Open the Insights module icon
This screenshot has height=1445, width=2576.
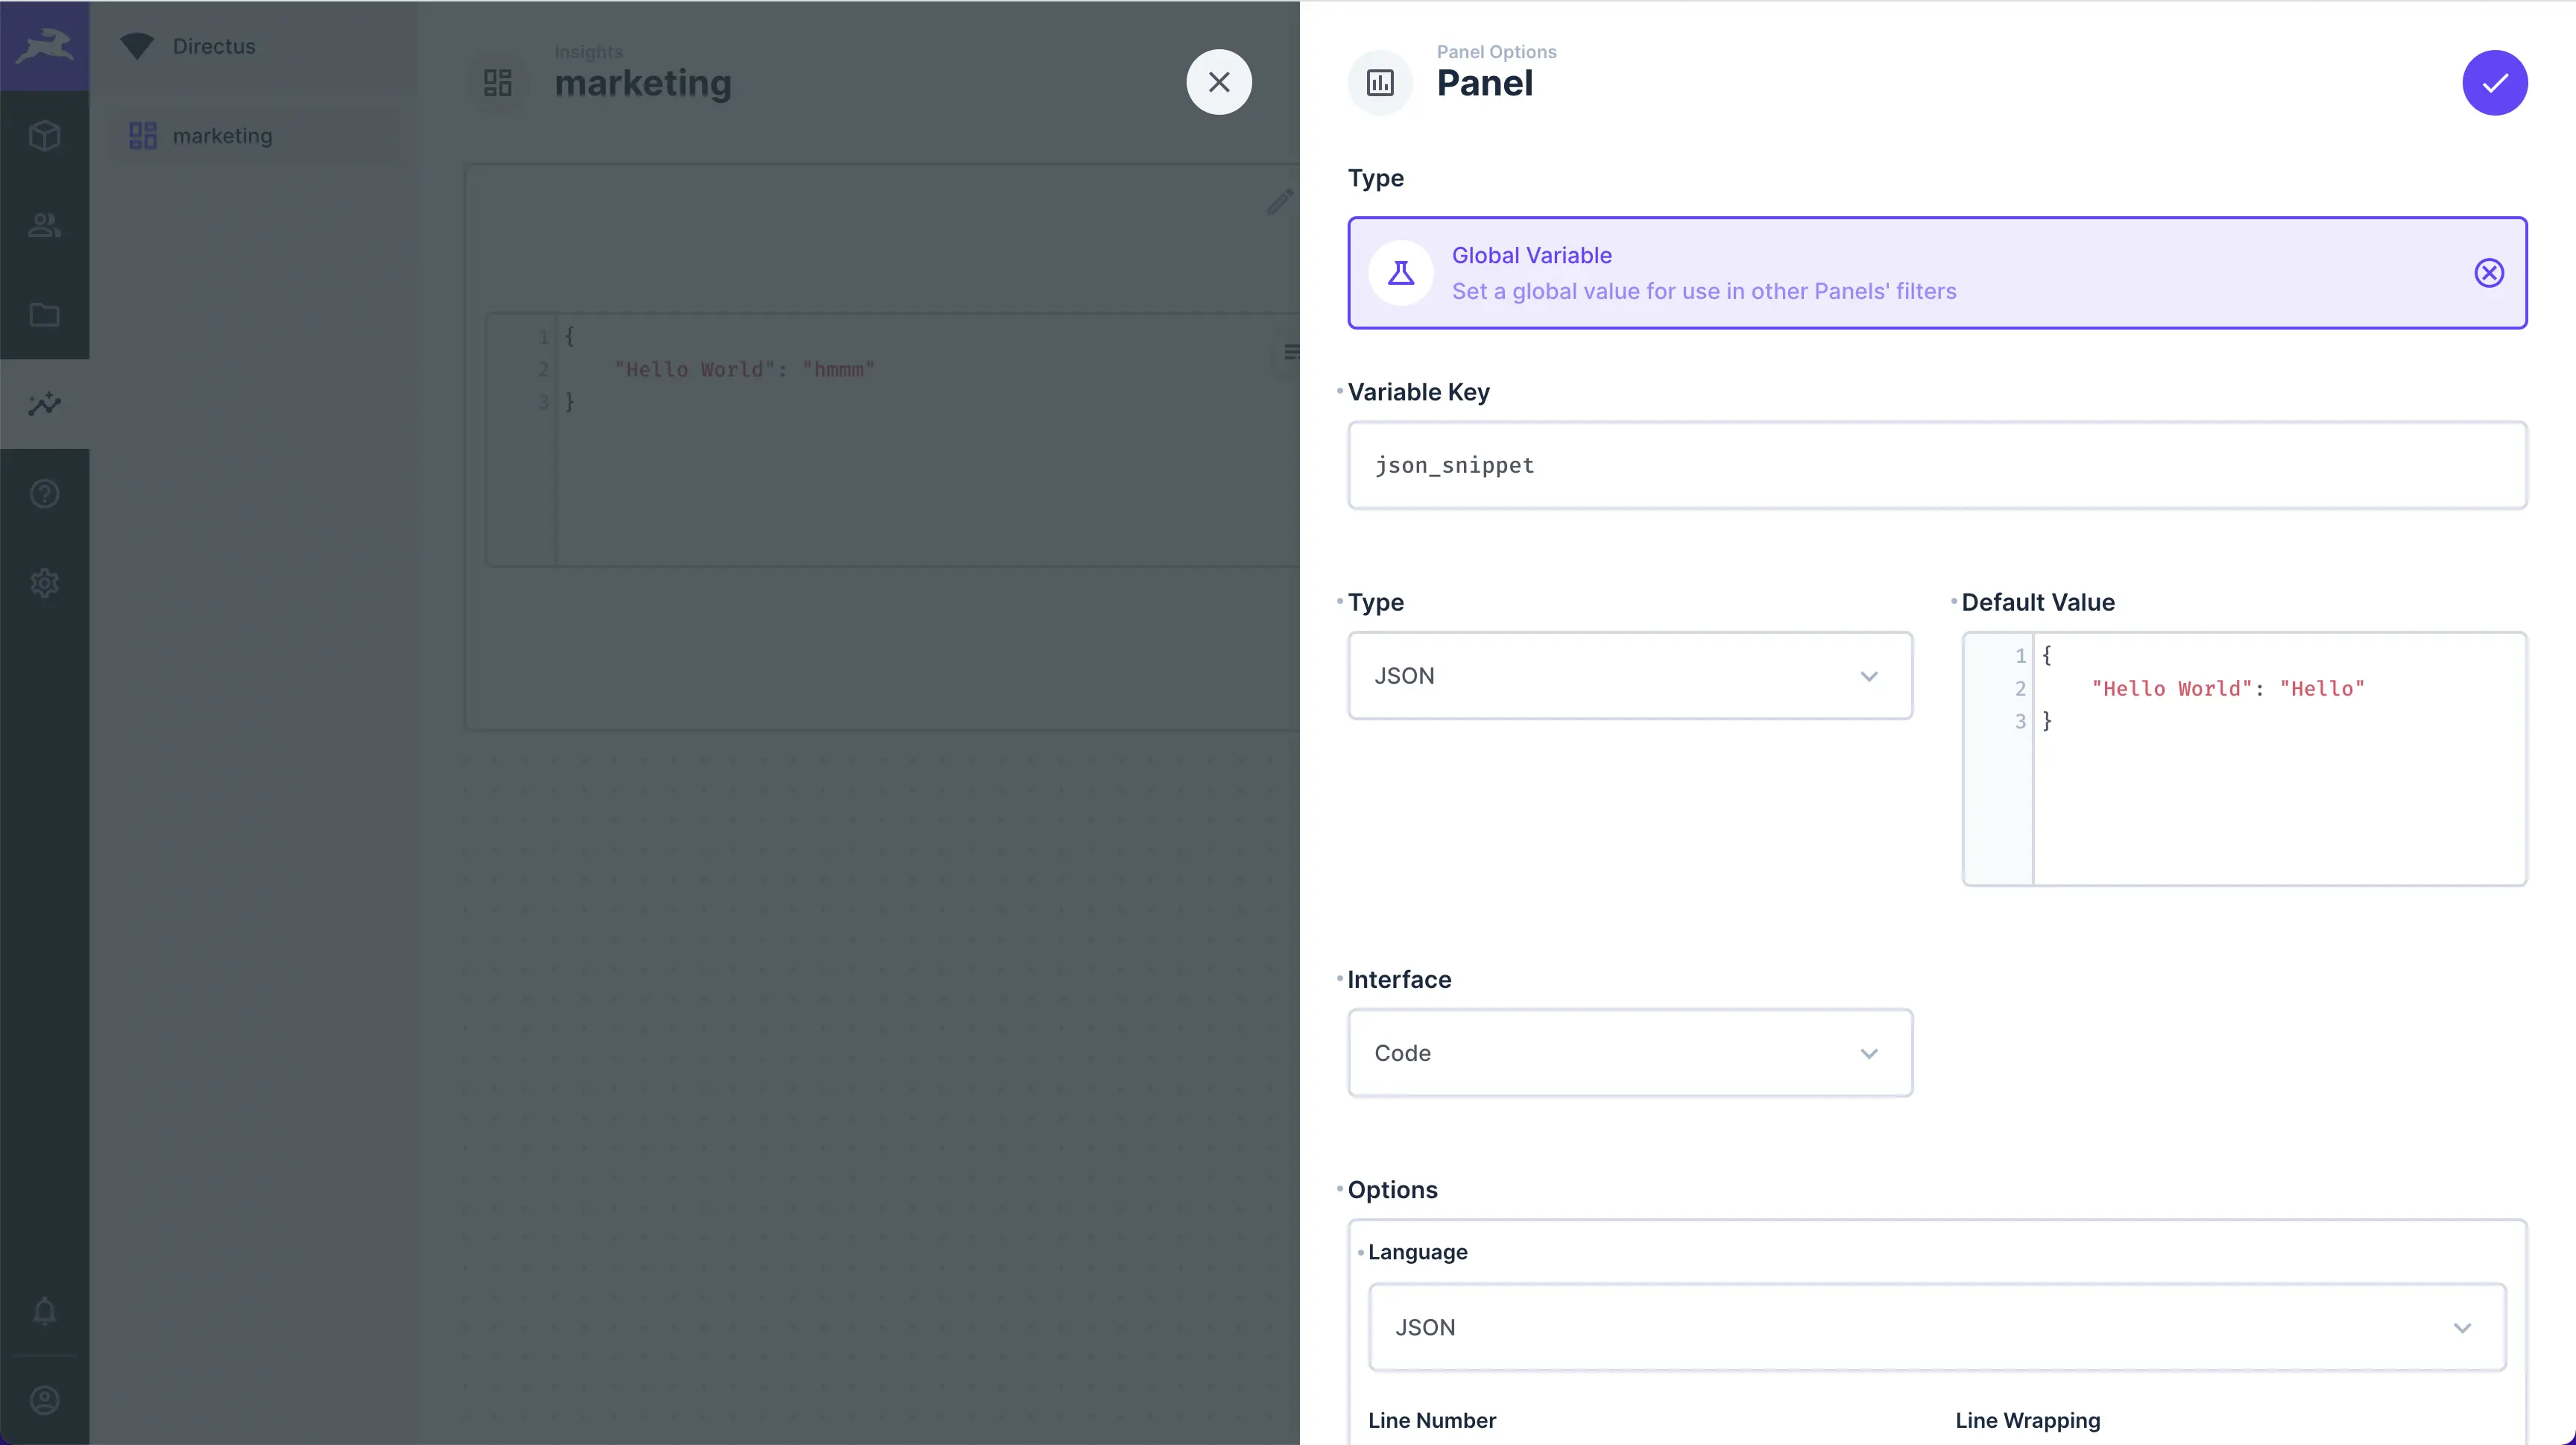[45, 404]
